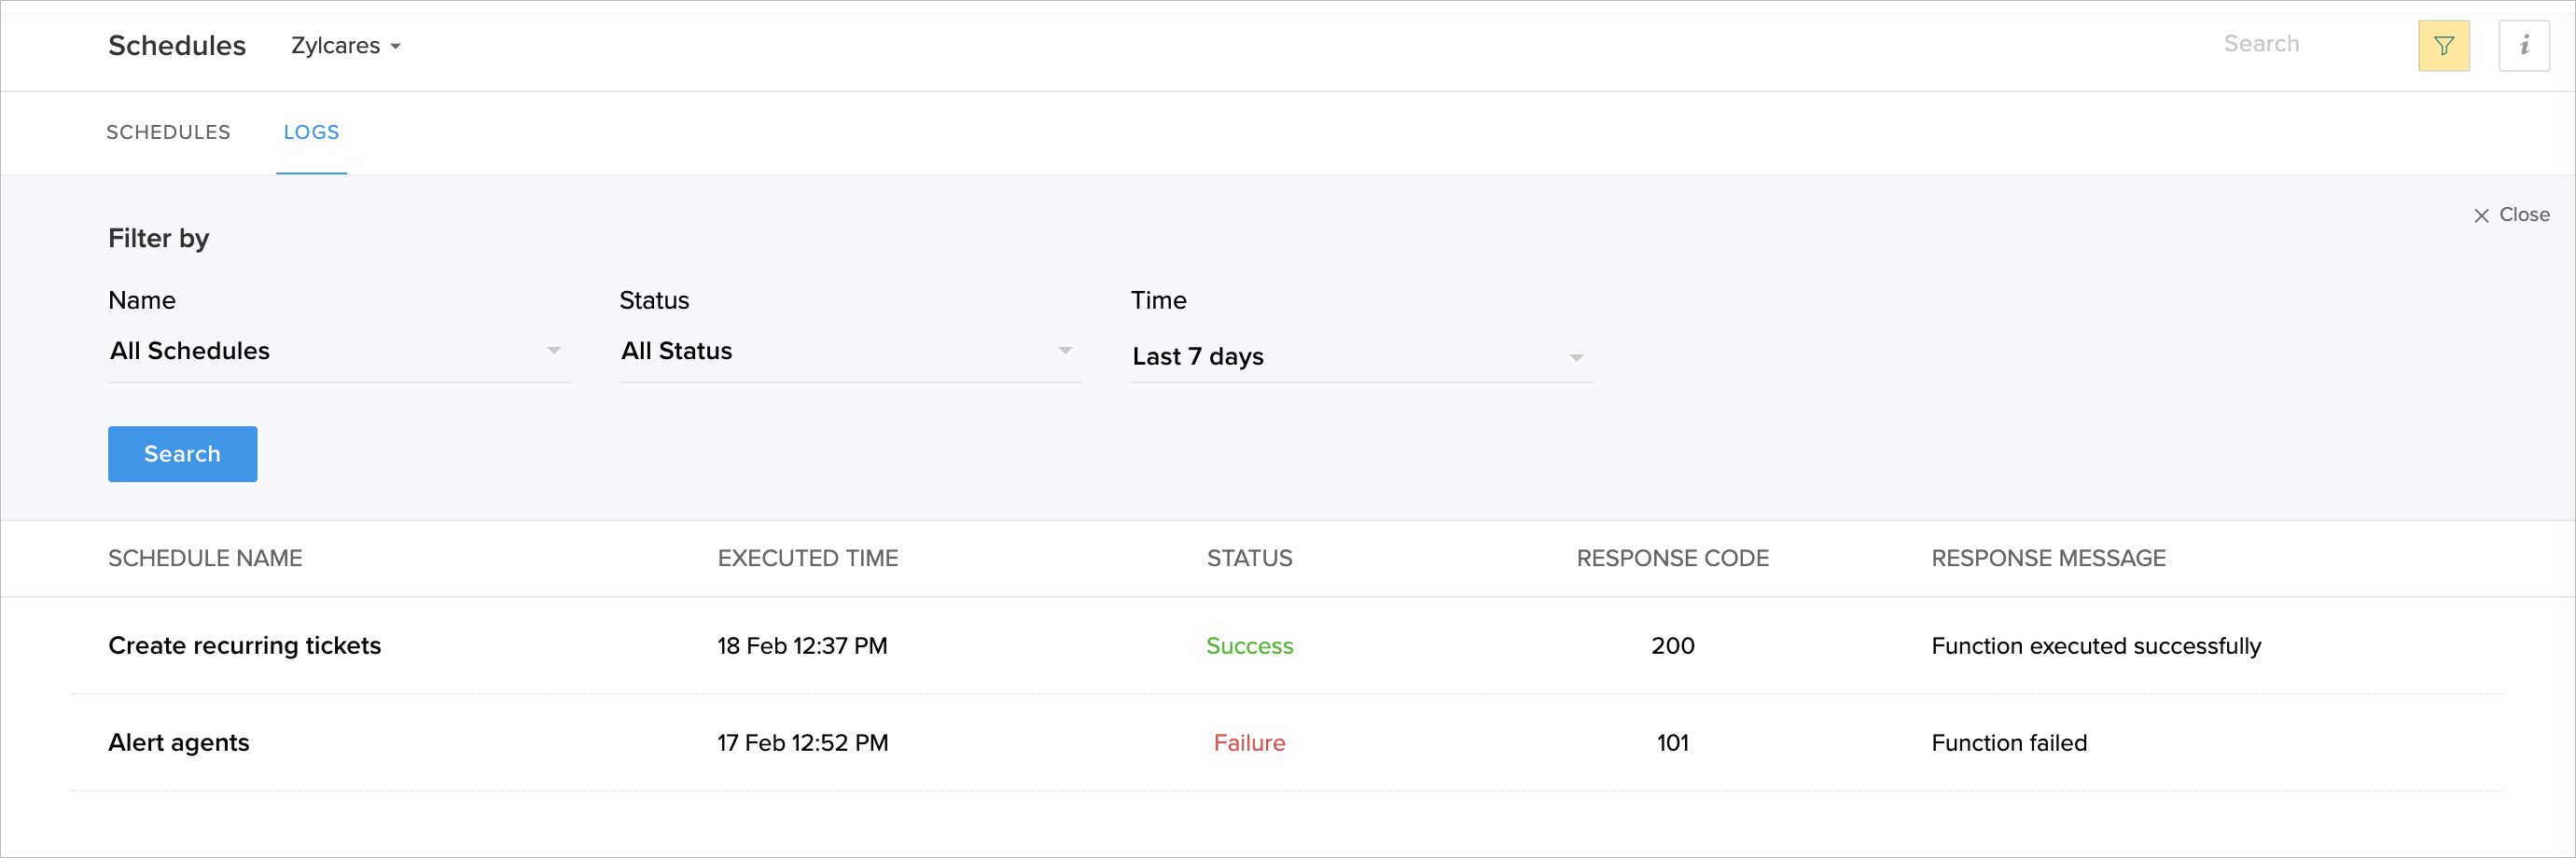
Task: Select the Logs tab
Action: tap(311, 132)
